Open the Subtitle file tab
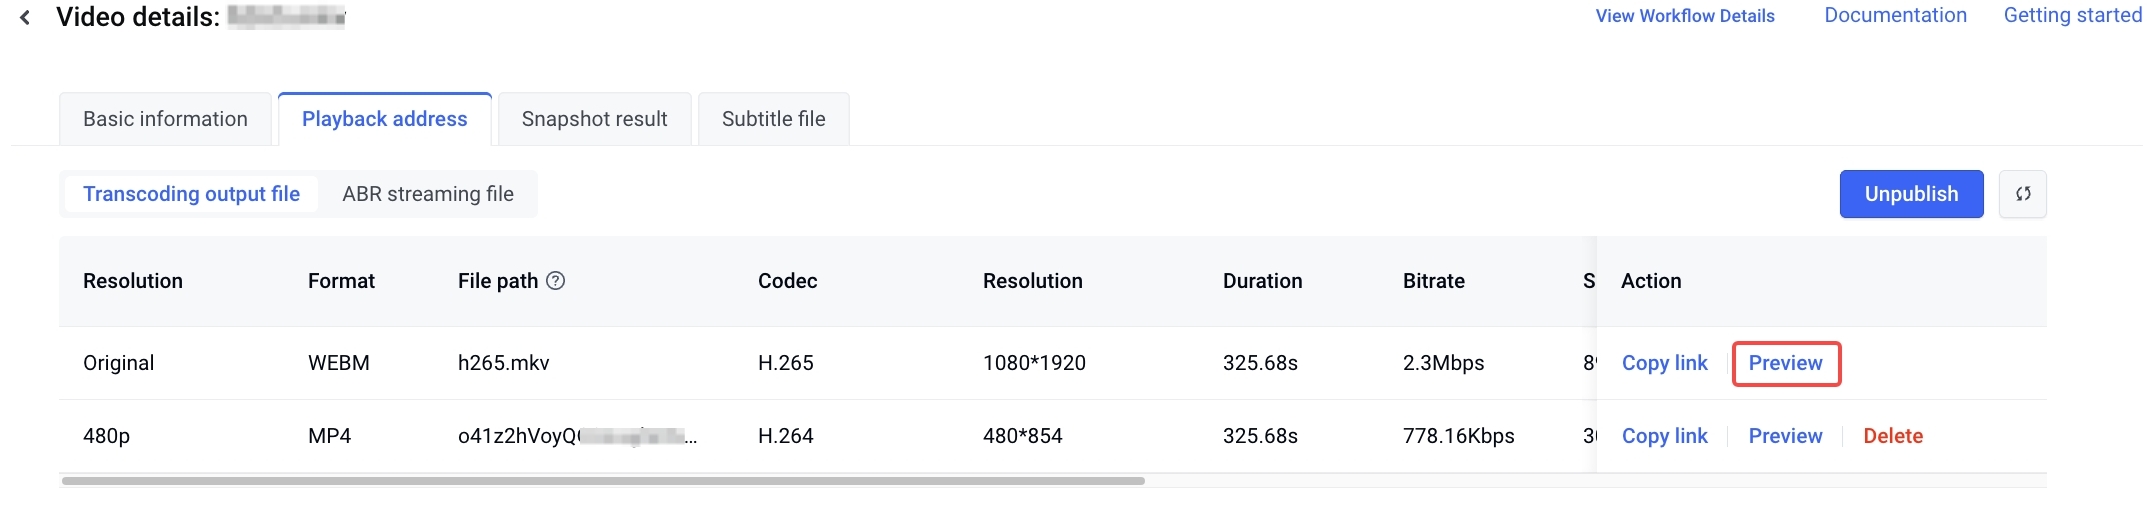 click(773, 119)
